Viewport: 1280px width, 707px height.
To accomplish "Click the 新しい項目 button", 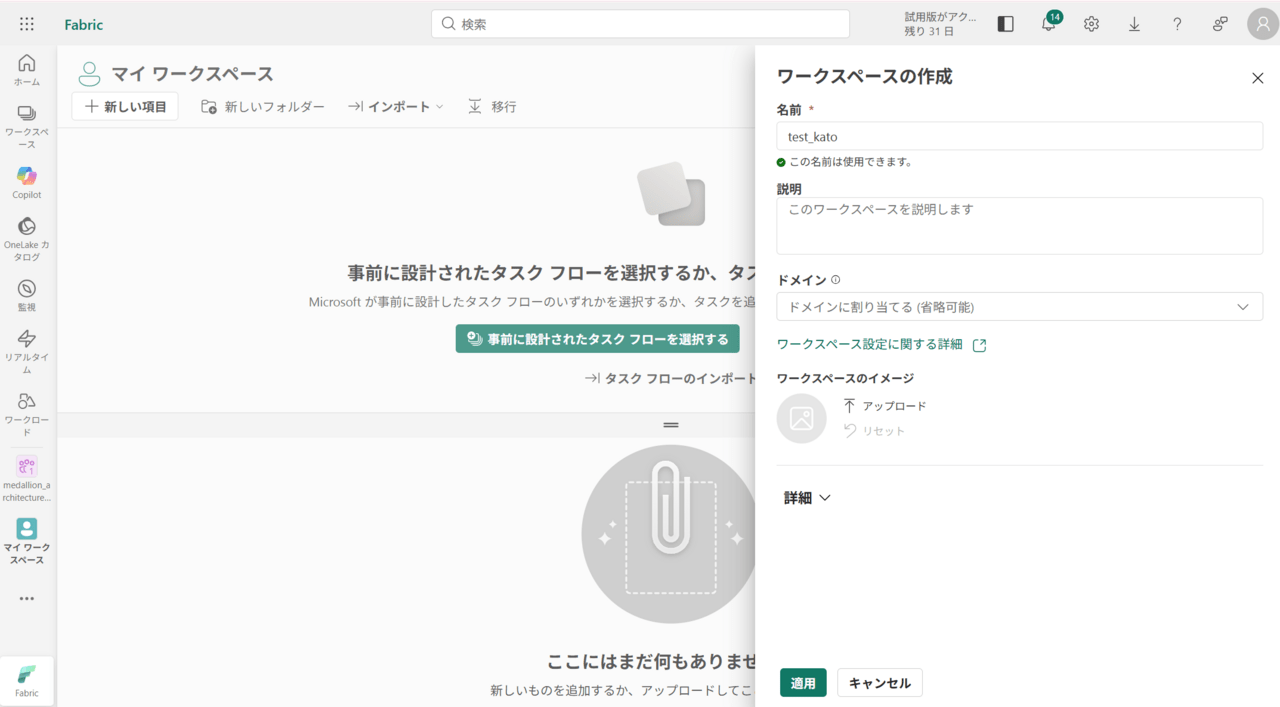I will click(125, 107).
